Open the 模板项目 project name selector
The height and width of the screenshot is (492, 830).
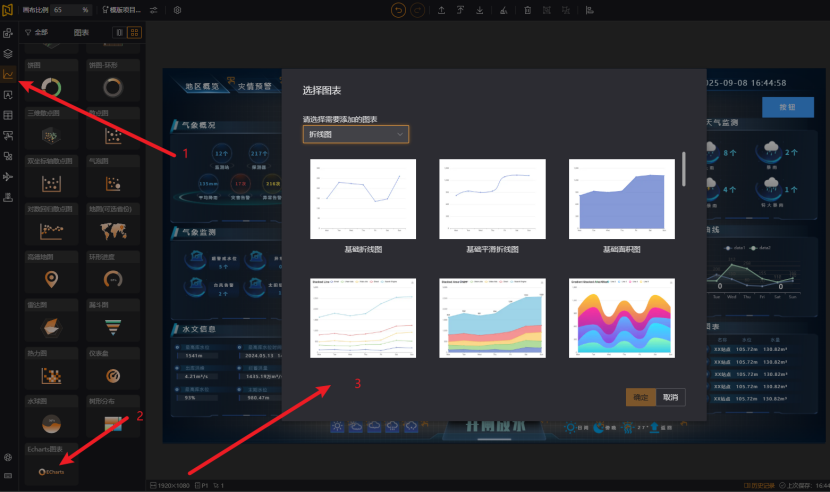122,10
